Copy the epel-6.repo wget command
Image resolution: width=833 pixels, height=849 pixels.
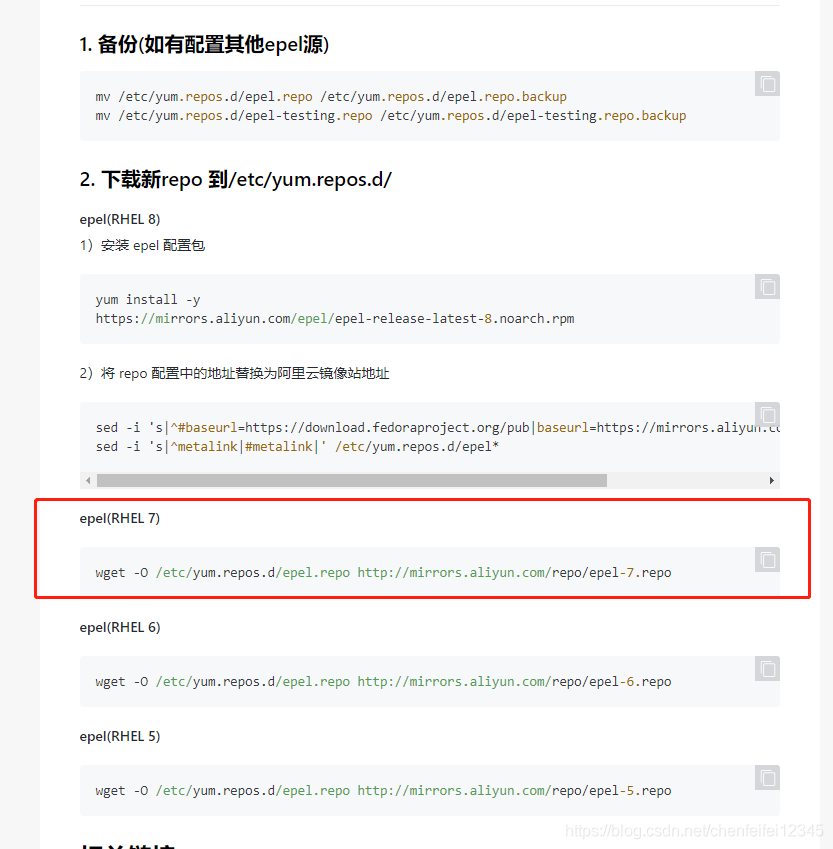(767, 669)
